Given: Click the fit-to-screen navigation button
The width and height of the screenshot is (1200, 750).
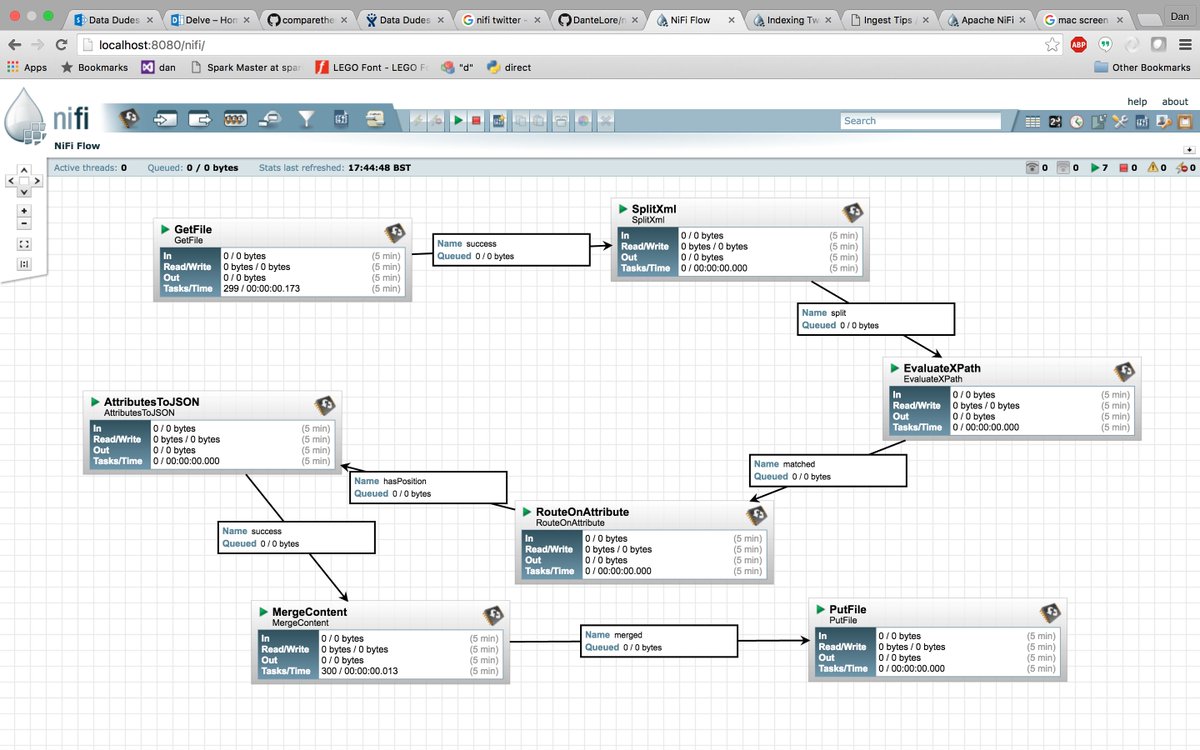Looking at the screenshot, I should 24,244.
